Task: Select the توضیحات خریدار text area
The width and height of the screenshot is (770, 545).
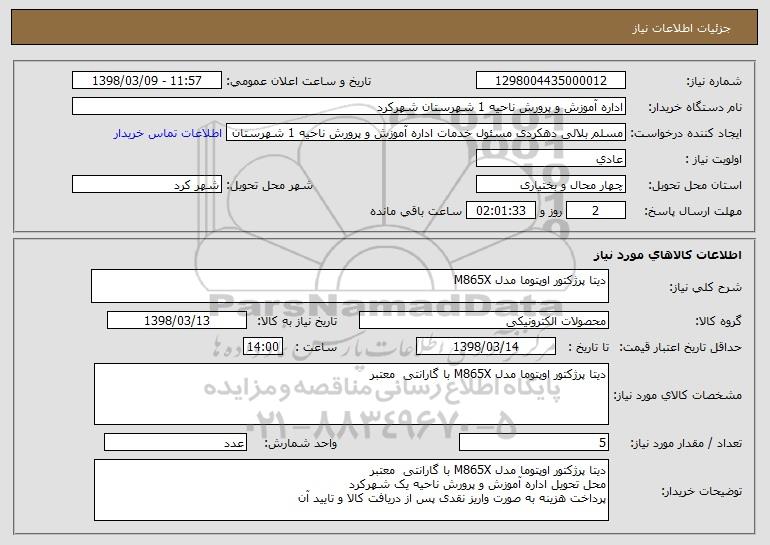Action: (x=351, y=490)
